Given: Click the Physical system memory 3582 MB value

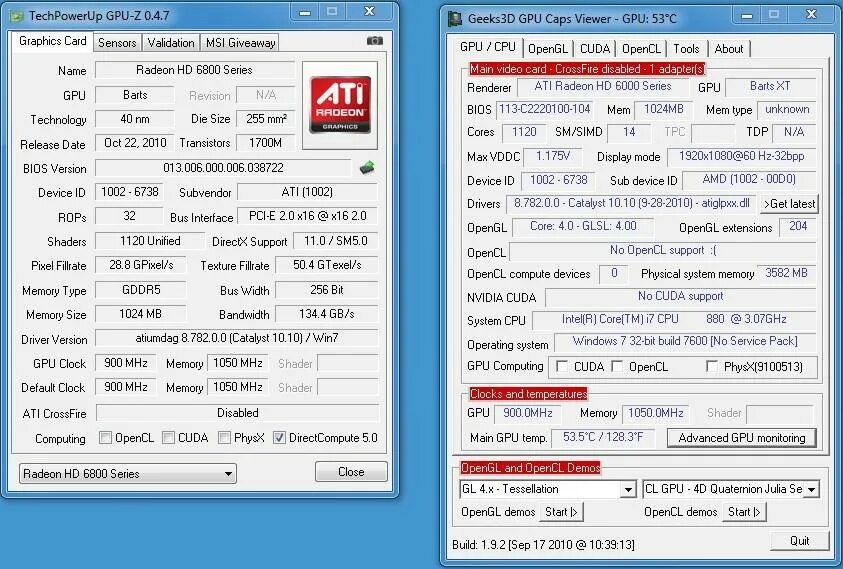Looking at the screenshot, I should [787, 273].
